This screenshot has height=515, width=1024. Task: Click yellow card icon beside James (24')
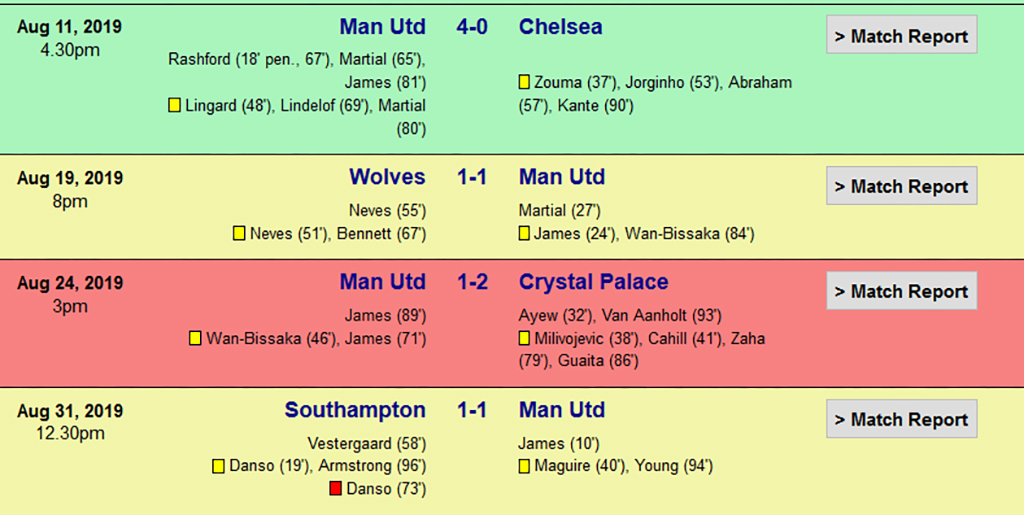(x=524, y=234)
